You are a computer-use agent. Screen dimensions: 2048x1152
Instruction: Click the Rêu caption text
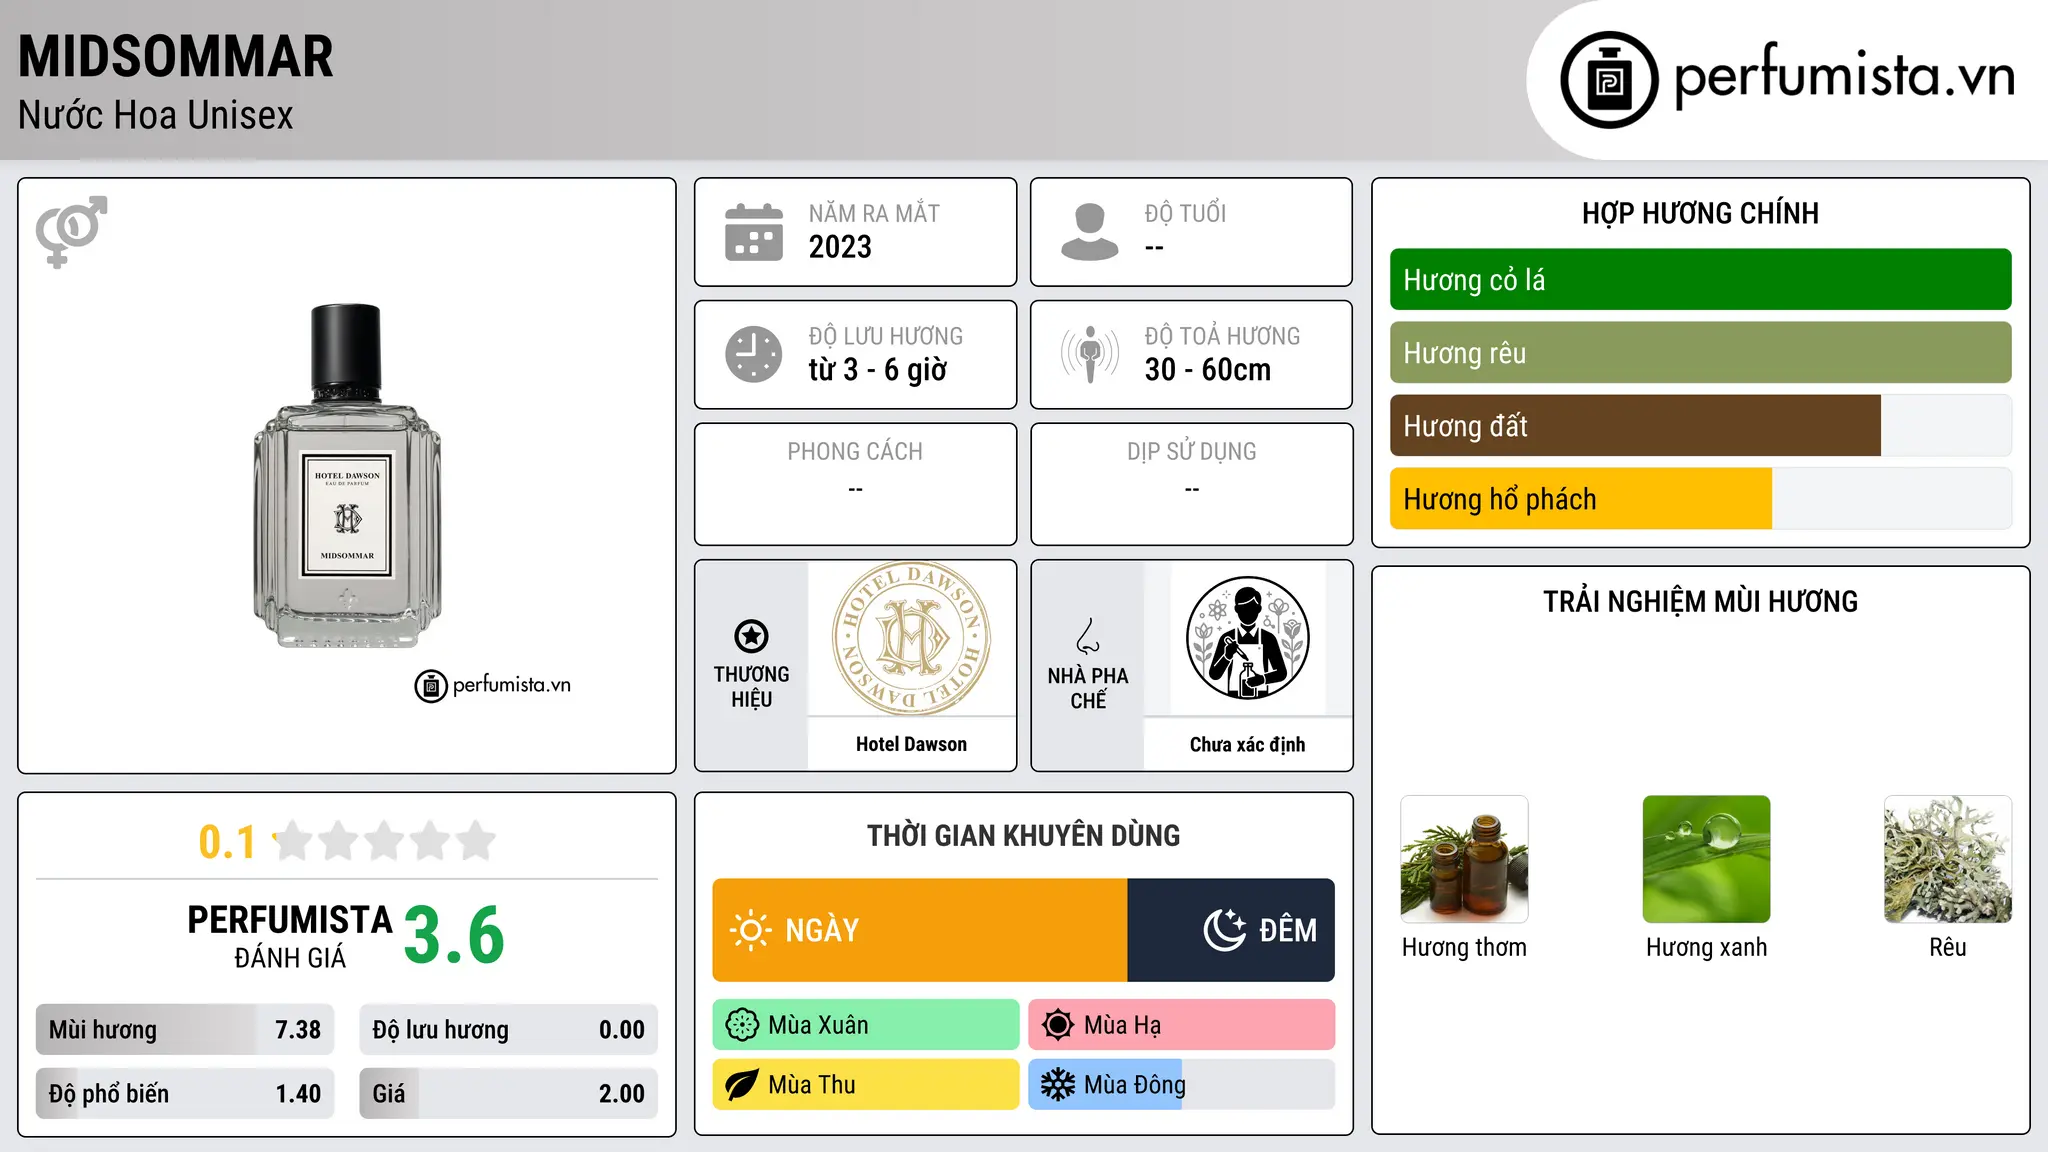(1948, 947)
